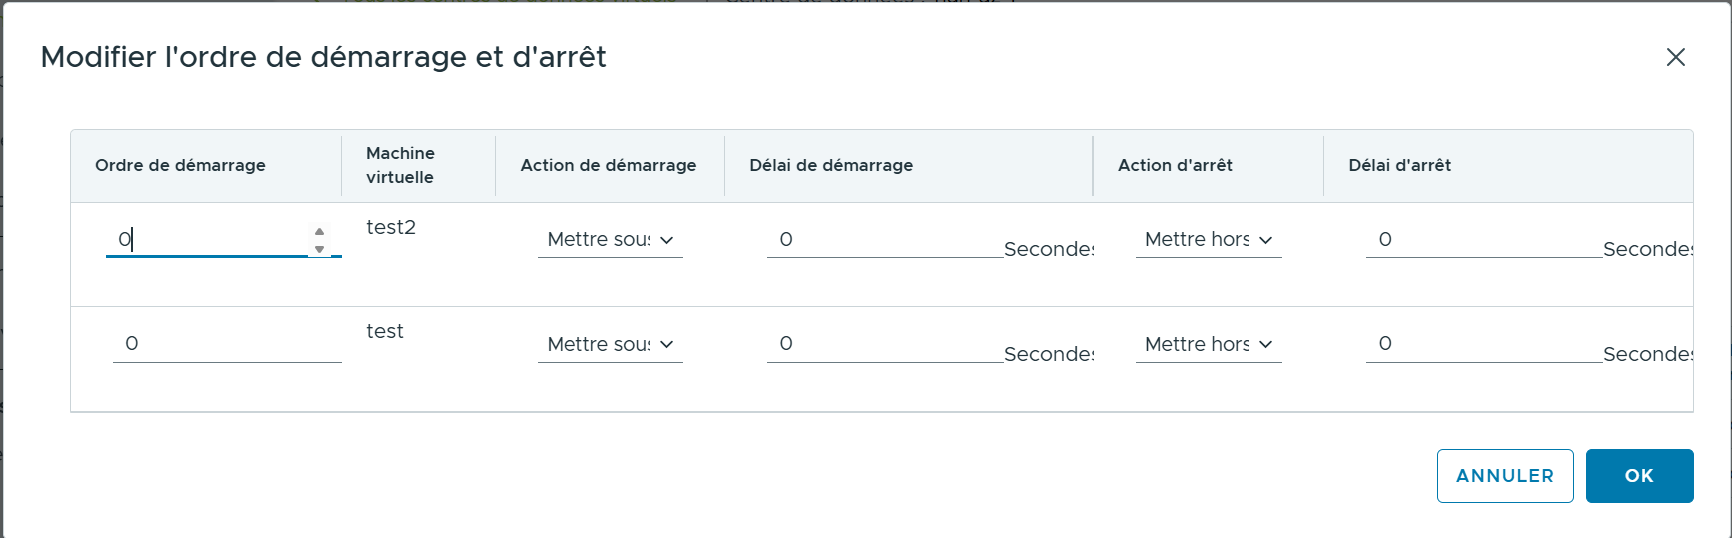
Task: Click the startup order field for test
Action: pos(226,344)
